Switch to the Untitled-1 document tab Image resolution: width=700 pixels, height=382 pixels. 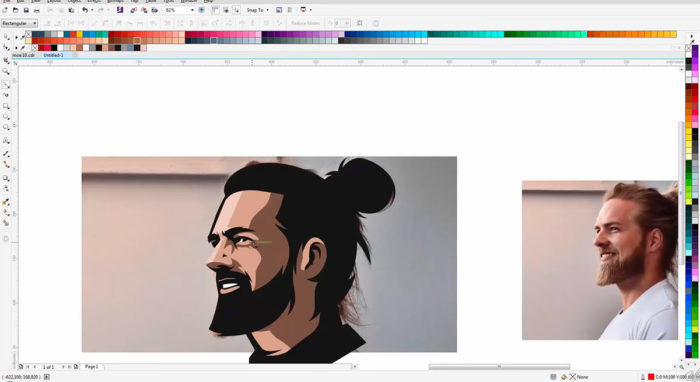tap(54, 55)
